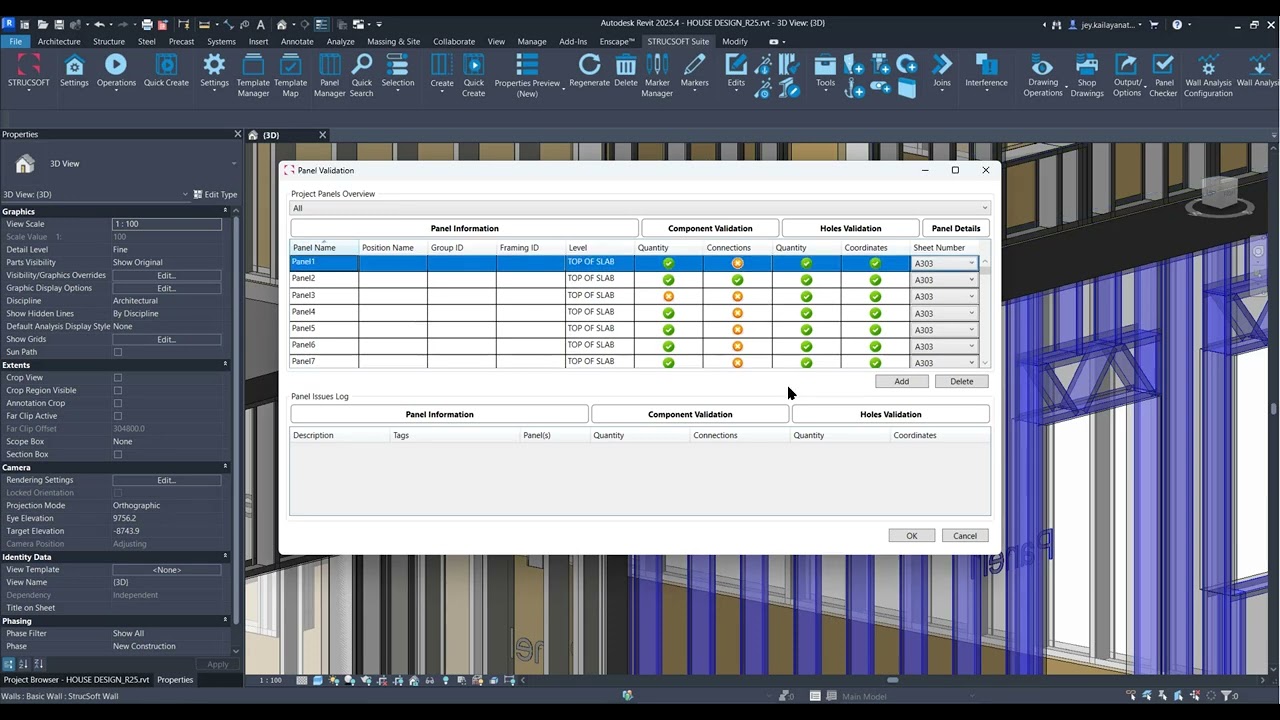
Task: Cancel the Panel Validation dialog
Action: (x=965, y=536)
